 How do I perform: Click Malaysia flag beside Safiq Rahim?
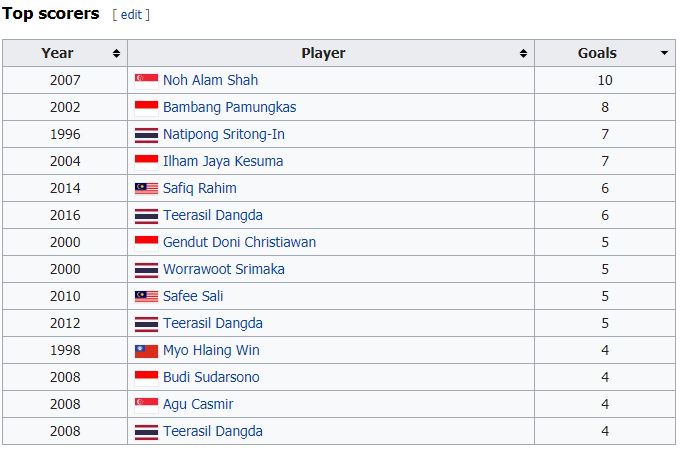tap(146, 188)
